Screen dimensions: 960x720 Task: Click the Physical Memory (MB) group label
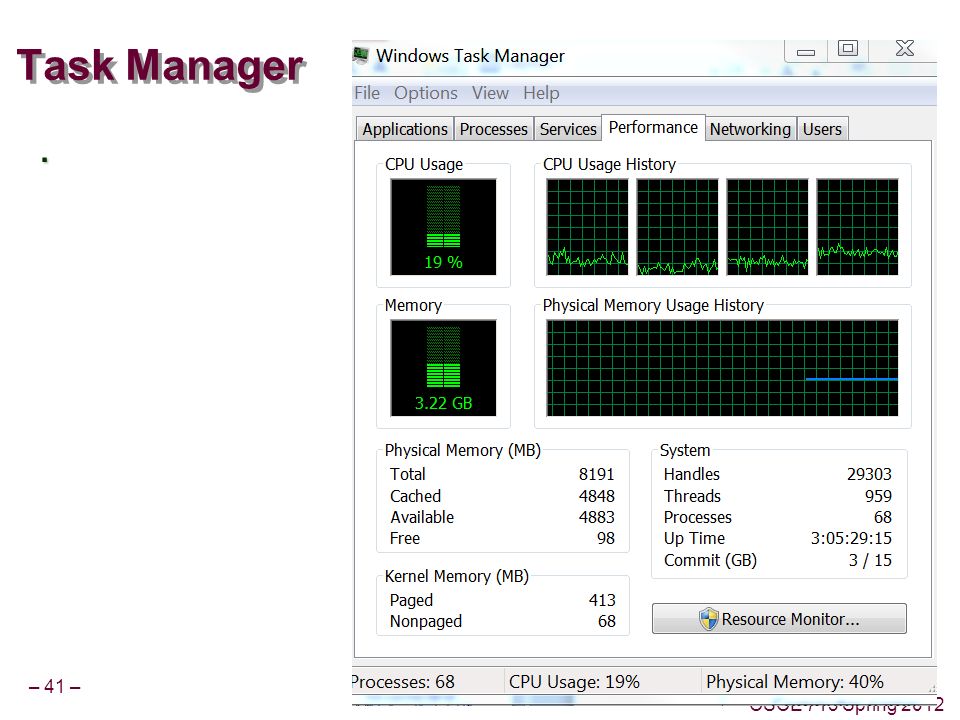(462, 451)
